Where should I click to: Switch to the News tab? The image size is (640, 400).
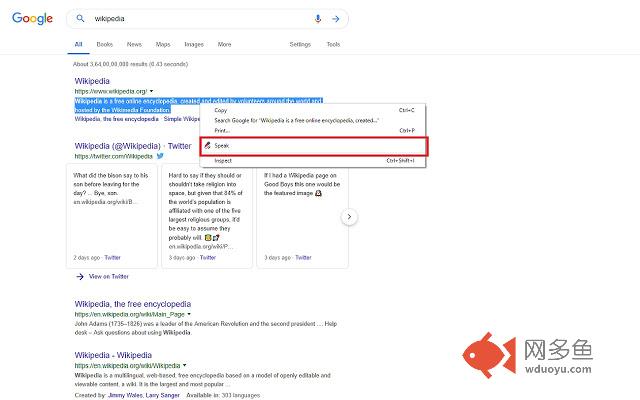click(x=134, y=44)
